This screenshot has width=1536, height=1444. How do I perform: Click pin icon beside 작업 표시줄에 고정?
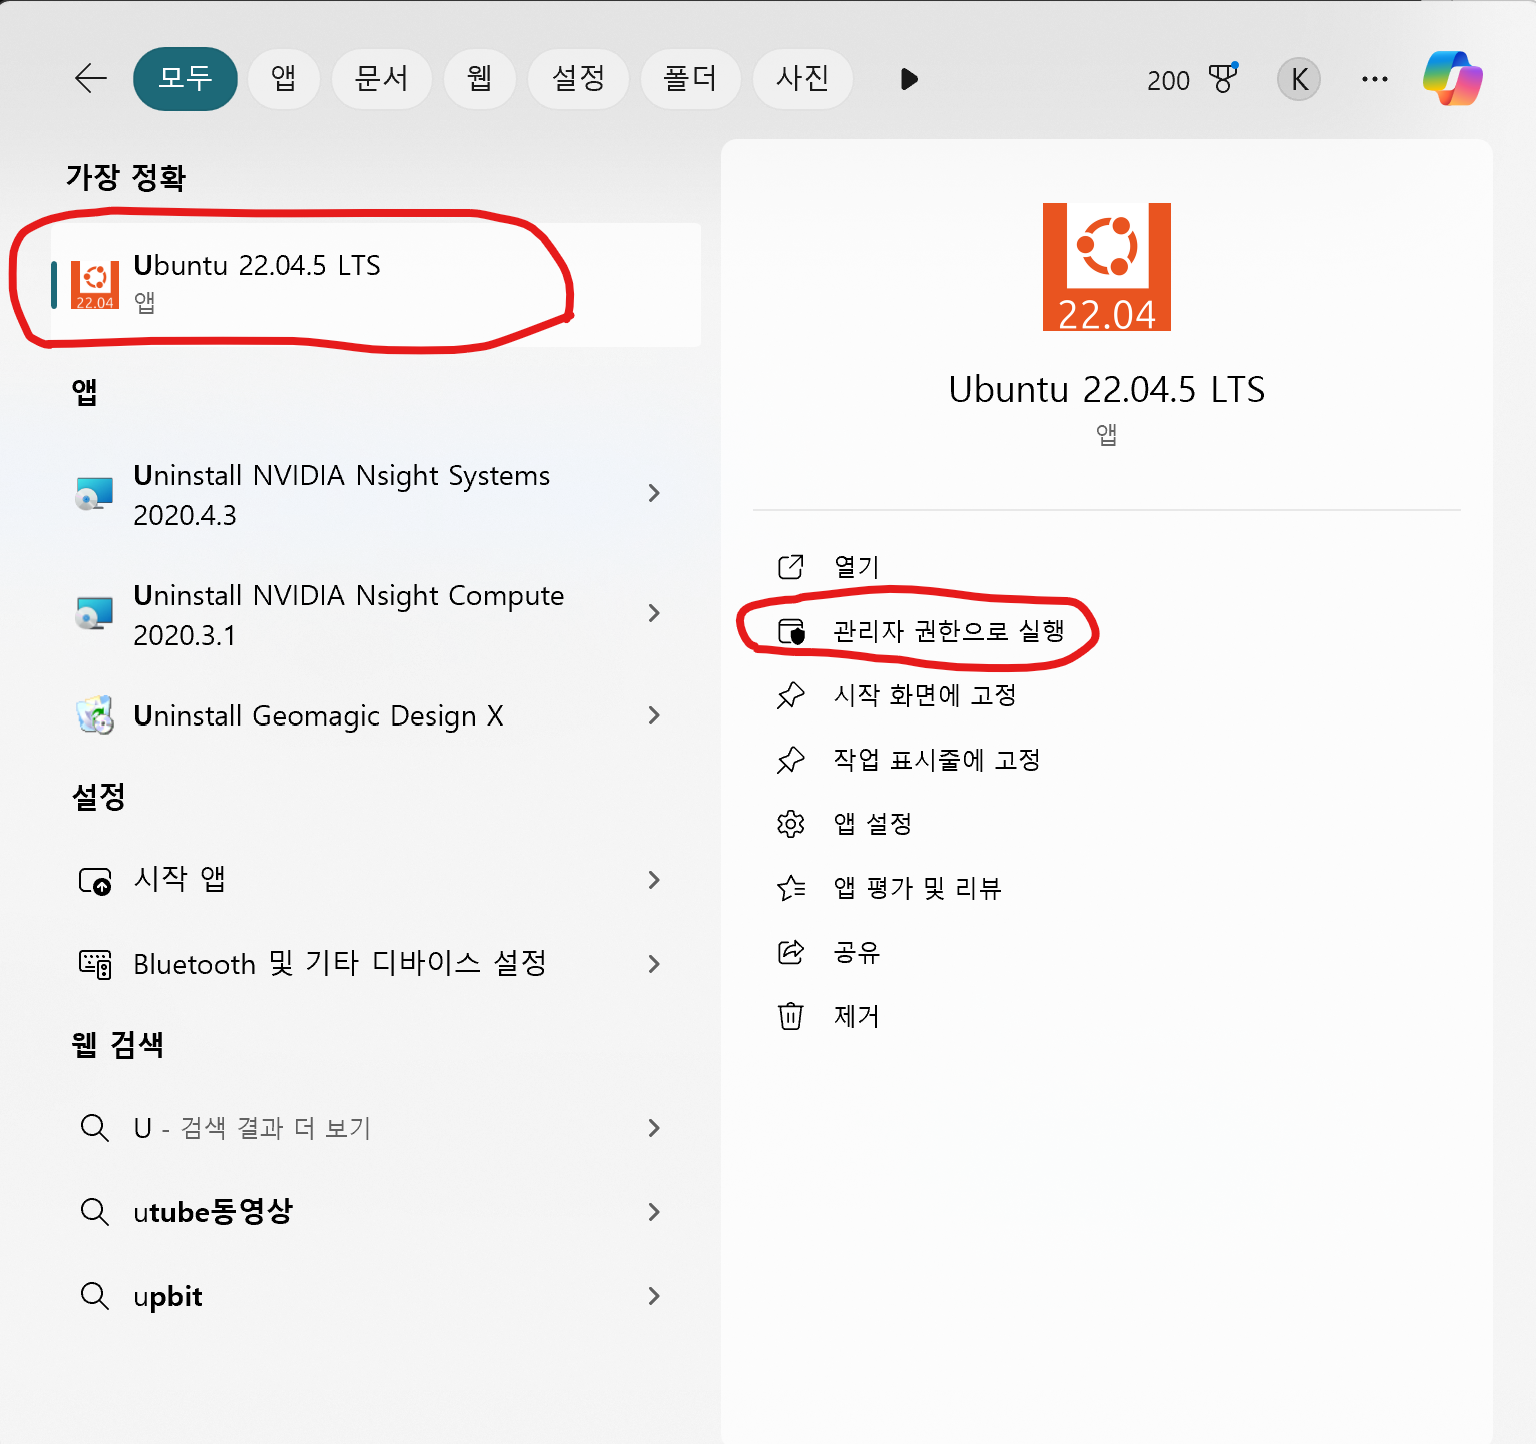click(791, 760)
